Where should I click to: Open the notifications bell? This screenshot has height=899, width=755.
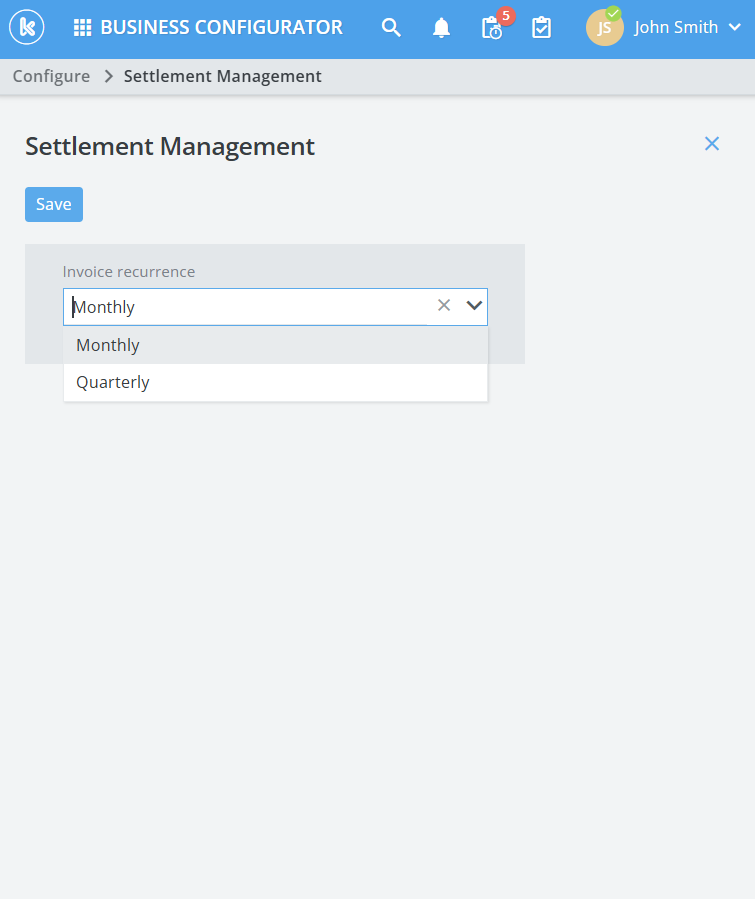(441, 28)
